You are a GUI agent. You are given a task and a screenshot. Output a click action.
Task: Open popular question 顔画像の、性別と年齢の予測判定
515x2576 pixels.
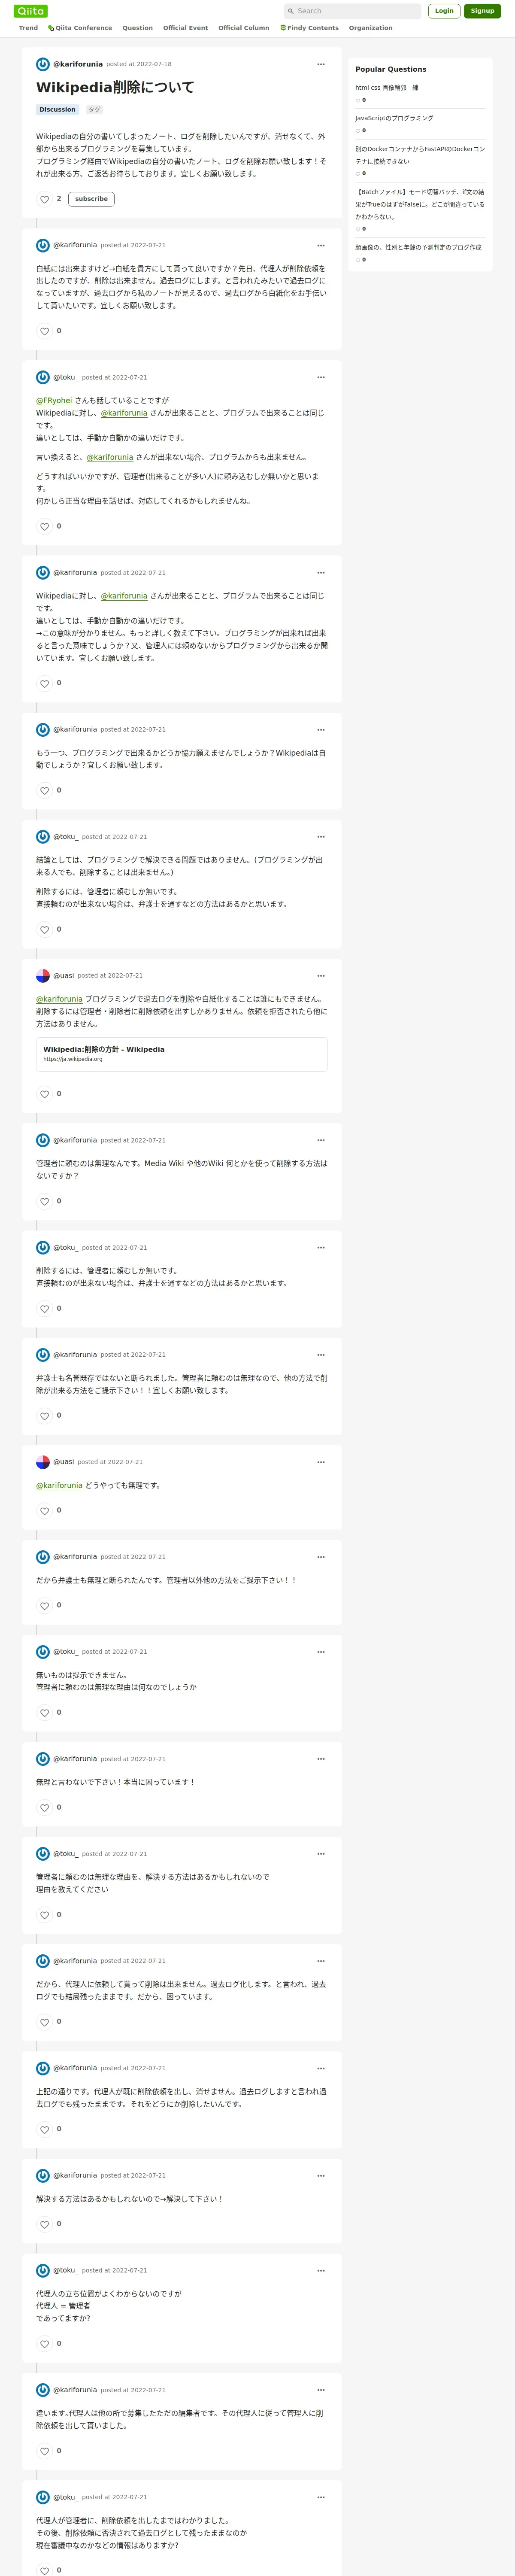418,247
